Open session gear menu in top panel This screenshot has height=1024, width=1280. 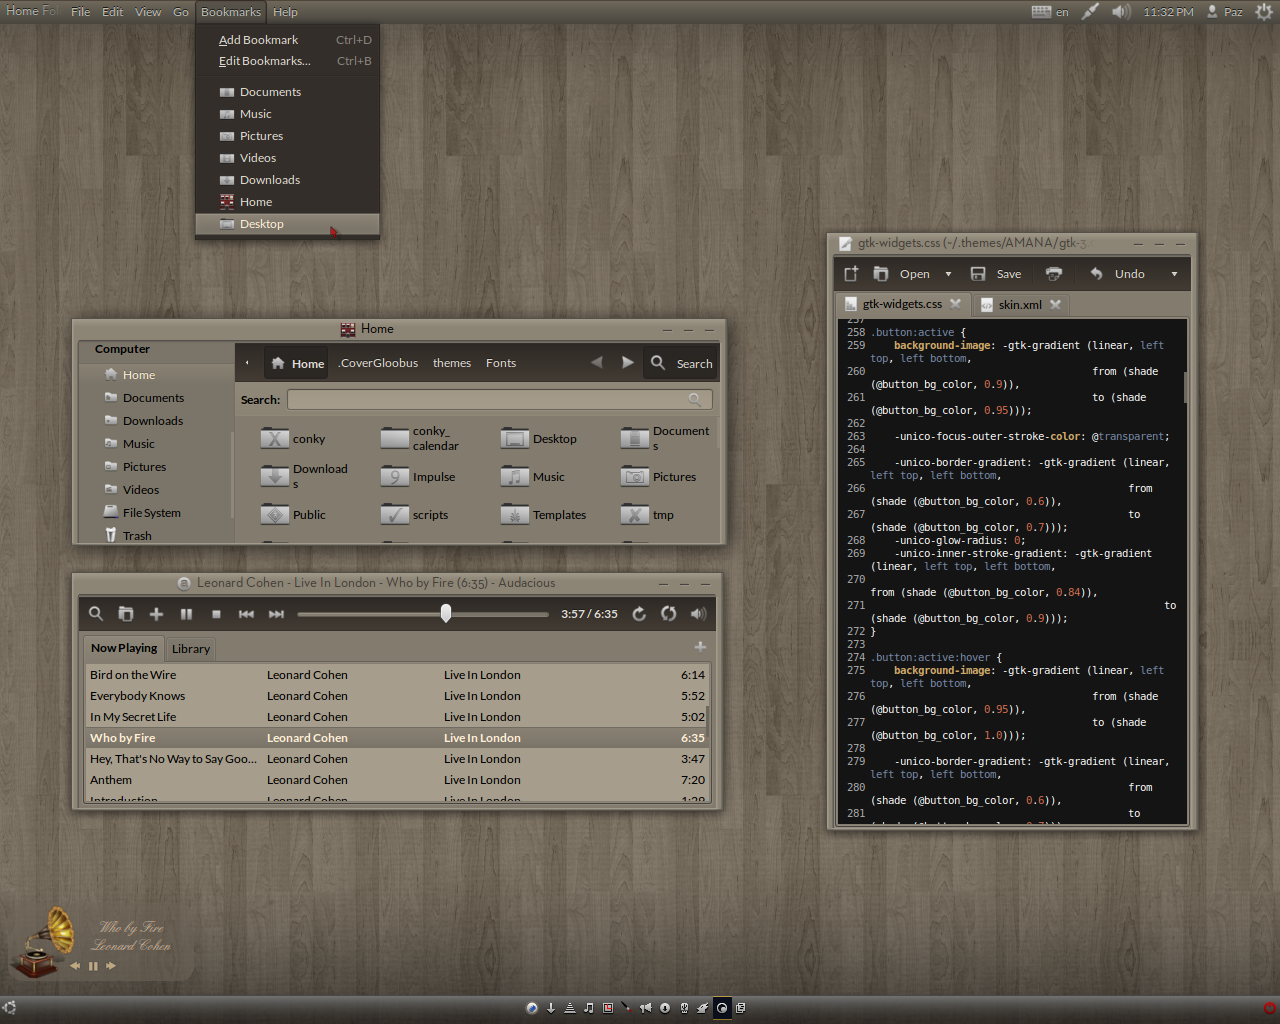[x=1264, y=12]
